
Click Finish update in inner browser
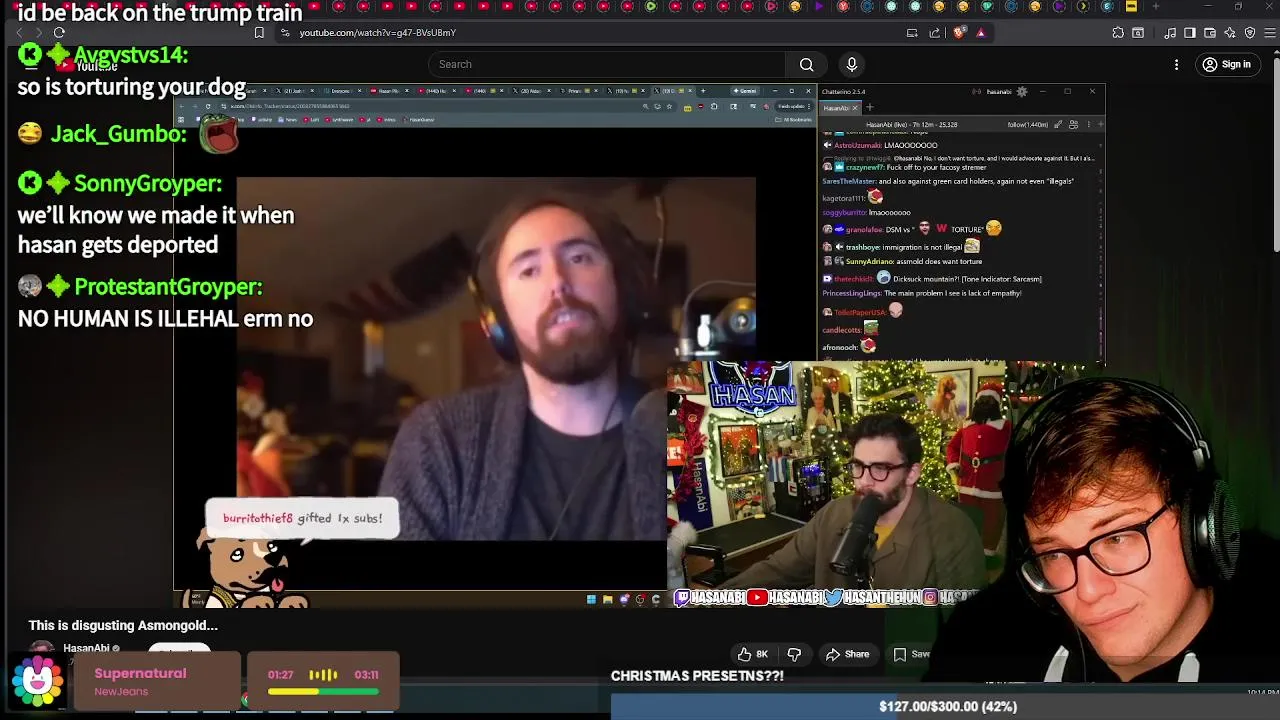[x=792, y=106]
